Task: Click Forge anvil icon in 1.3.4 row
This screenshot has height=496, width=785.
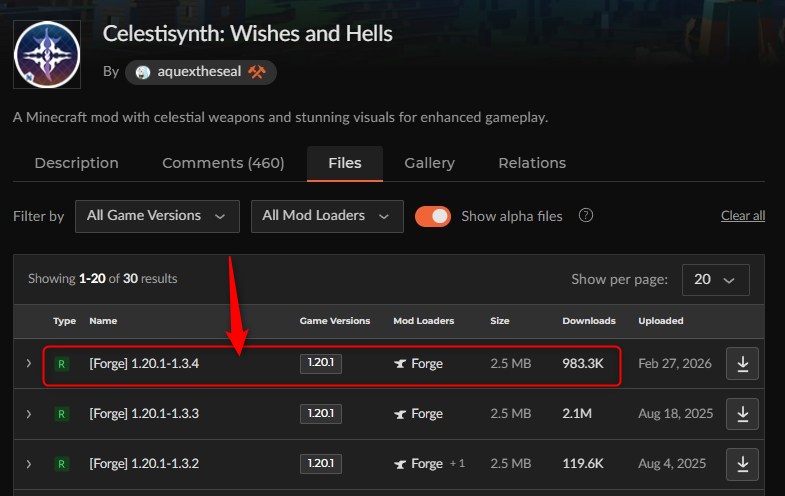Action: click(x=400, y=364)
